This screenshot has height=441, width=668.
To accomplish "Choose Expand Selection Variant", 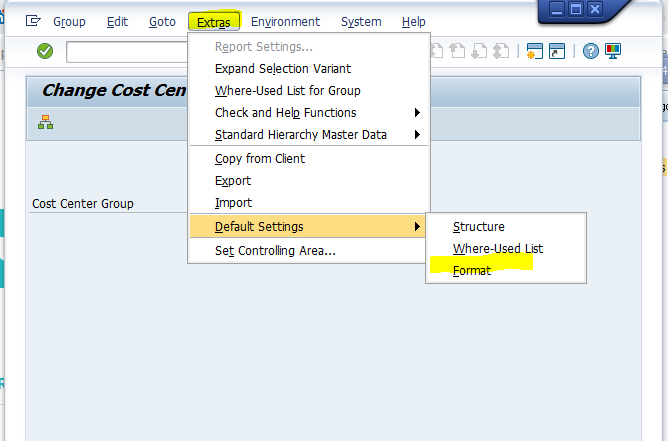I will [x=308, y=69].
